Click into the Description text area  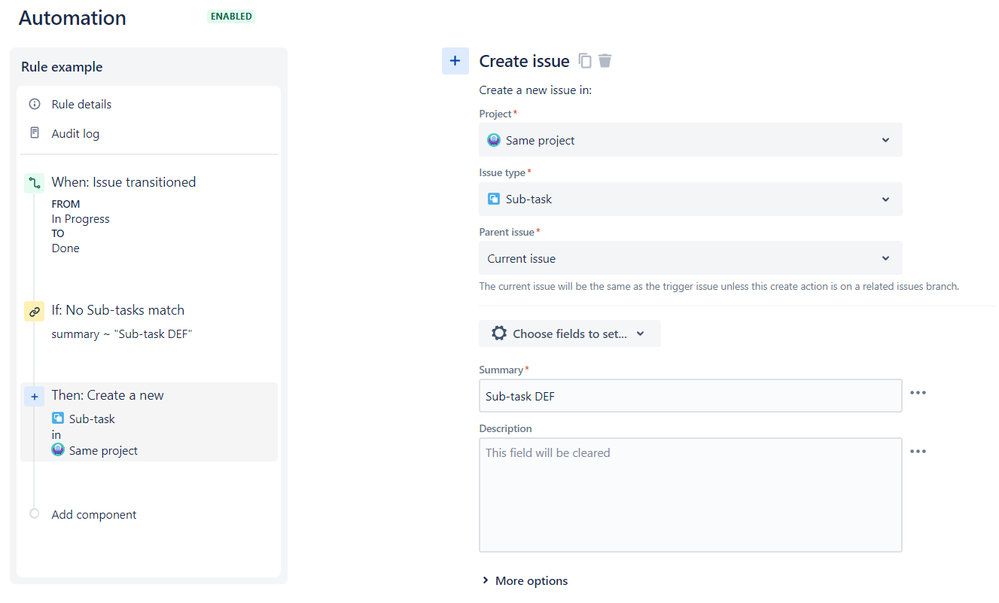click(x=690, y=495)
